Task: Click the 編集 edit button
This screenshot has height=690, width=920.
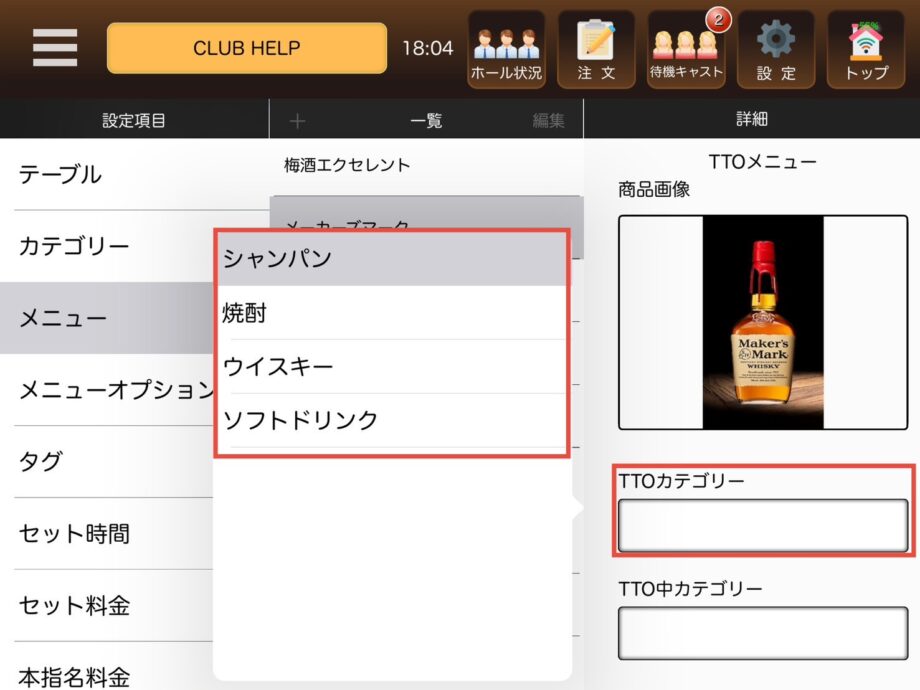Action: (x=548, y=121)
